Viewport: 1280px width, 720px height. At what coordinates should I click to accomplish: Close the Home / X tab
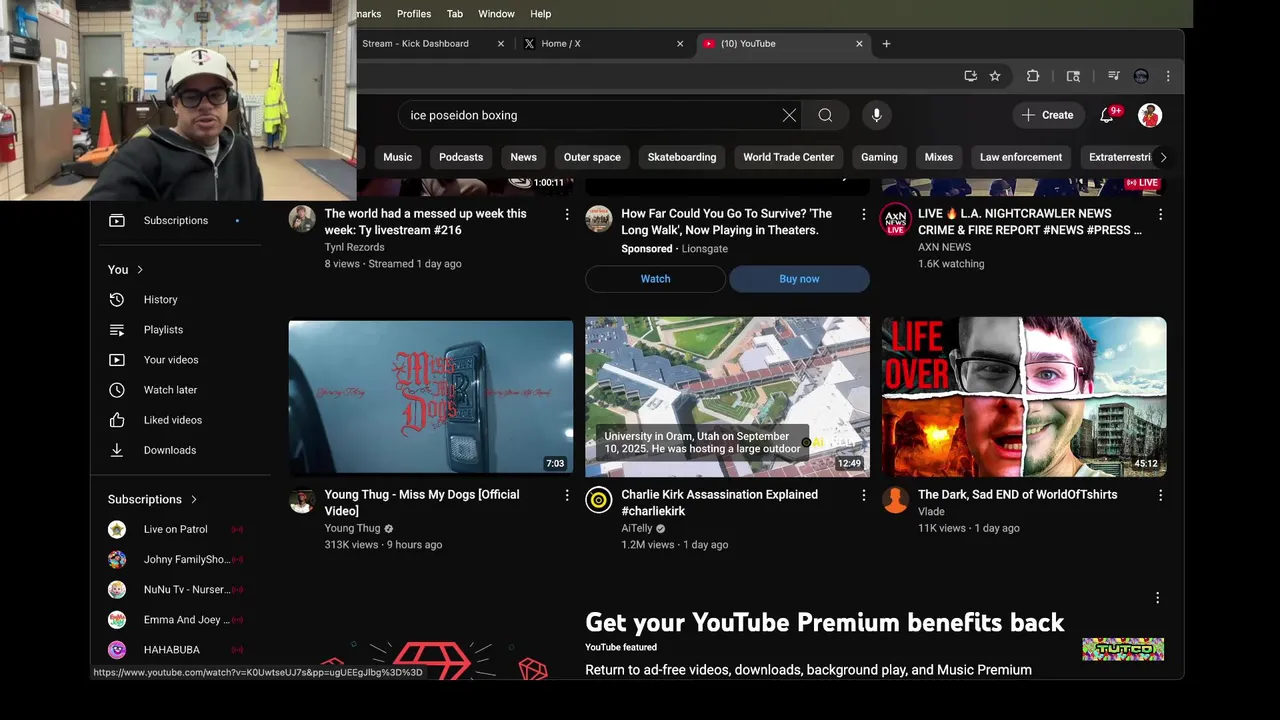click(680, 44)
